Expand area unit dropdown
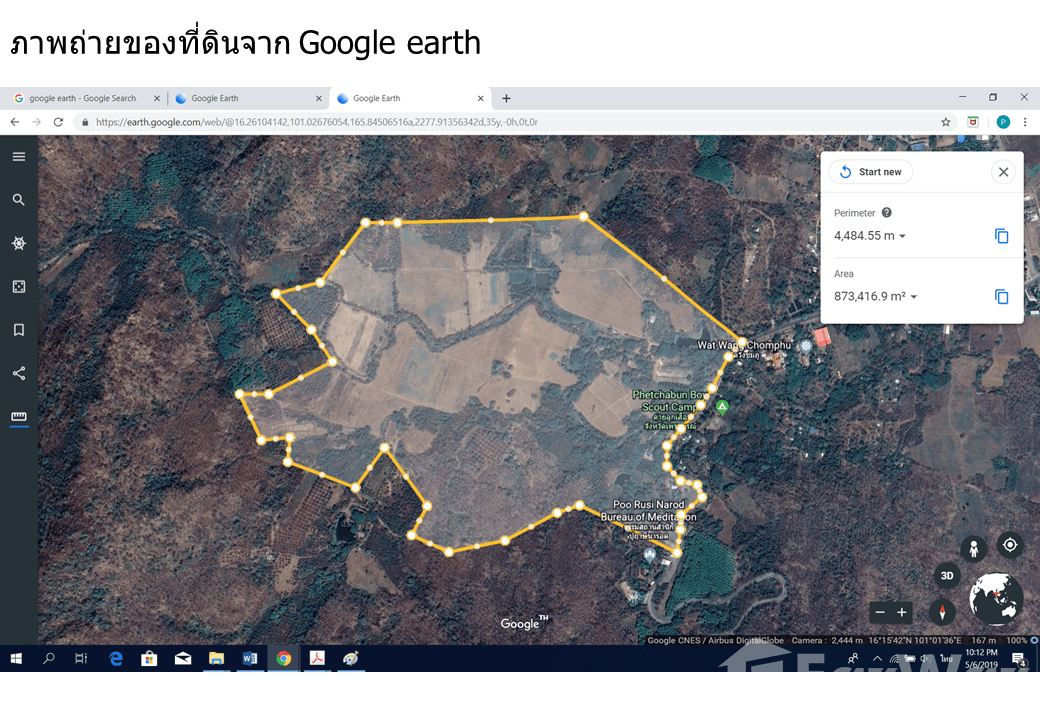 (914, 297)
